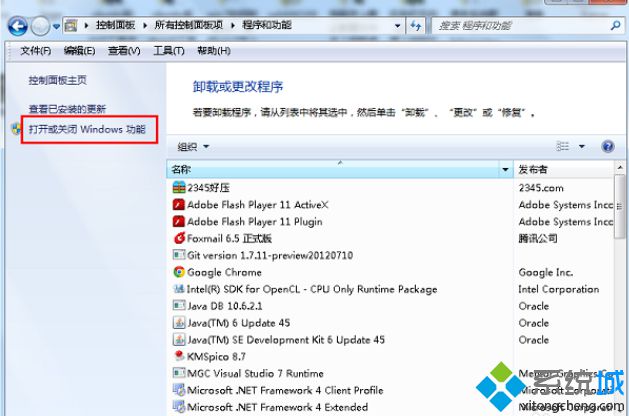Select KMSpico 8.7 program name

click(216, 357)
